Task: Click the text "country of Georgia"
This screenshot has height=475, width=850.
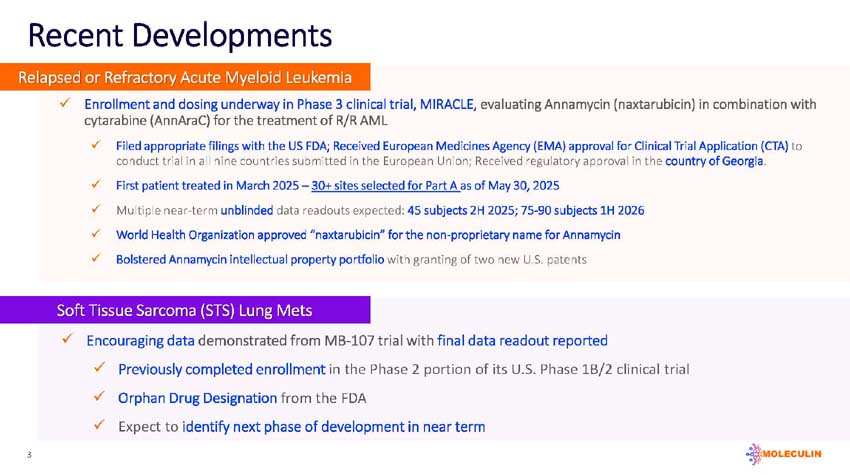Action: pyautogui.click(x=714, y=161)
